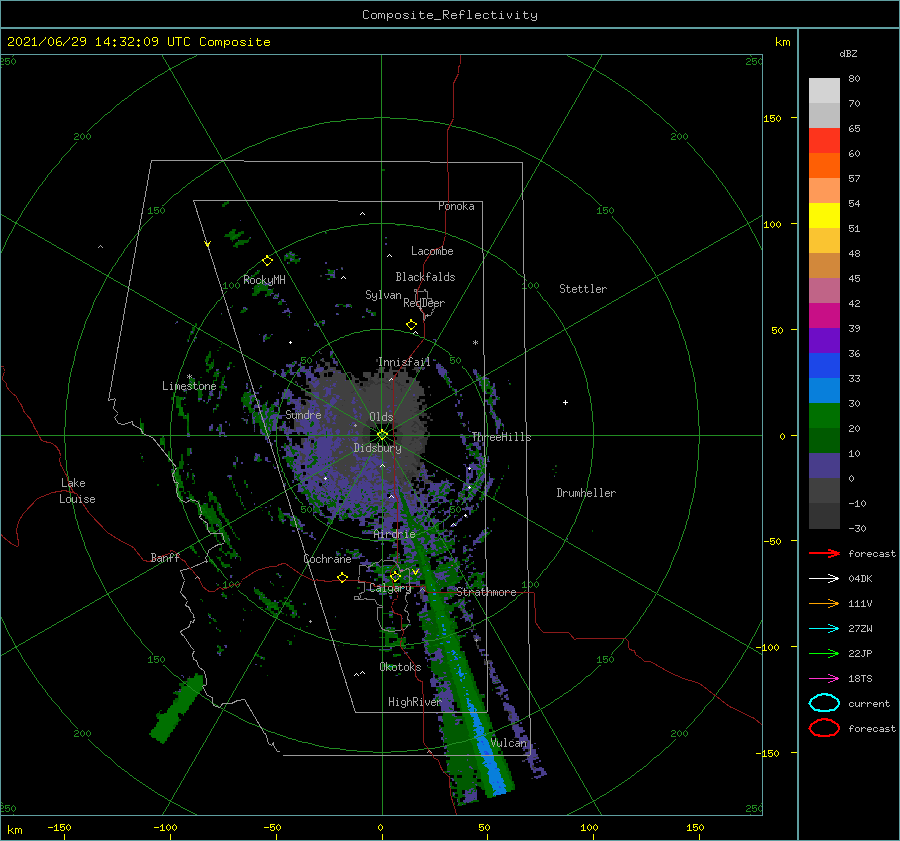Click the HighRiver town label
900x841 pixels.
[x=415, y=702]
